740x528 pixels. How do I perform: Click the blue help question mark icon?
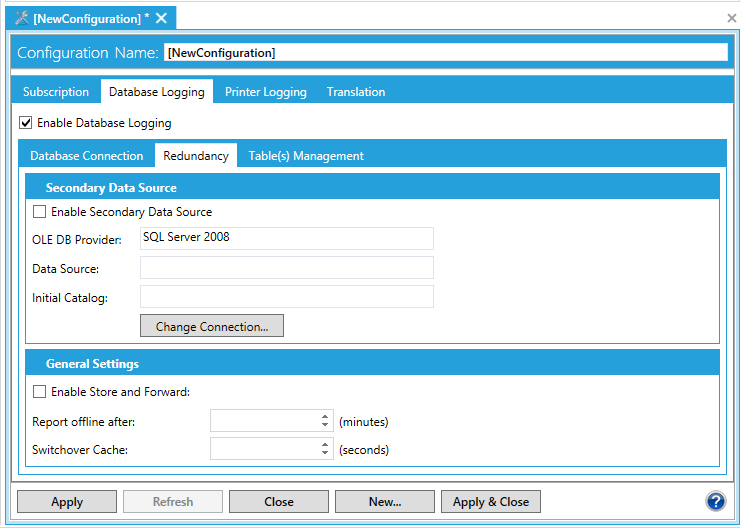(x=715, y=501)
